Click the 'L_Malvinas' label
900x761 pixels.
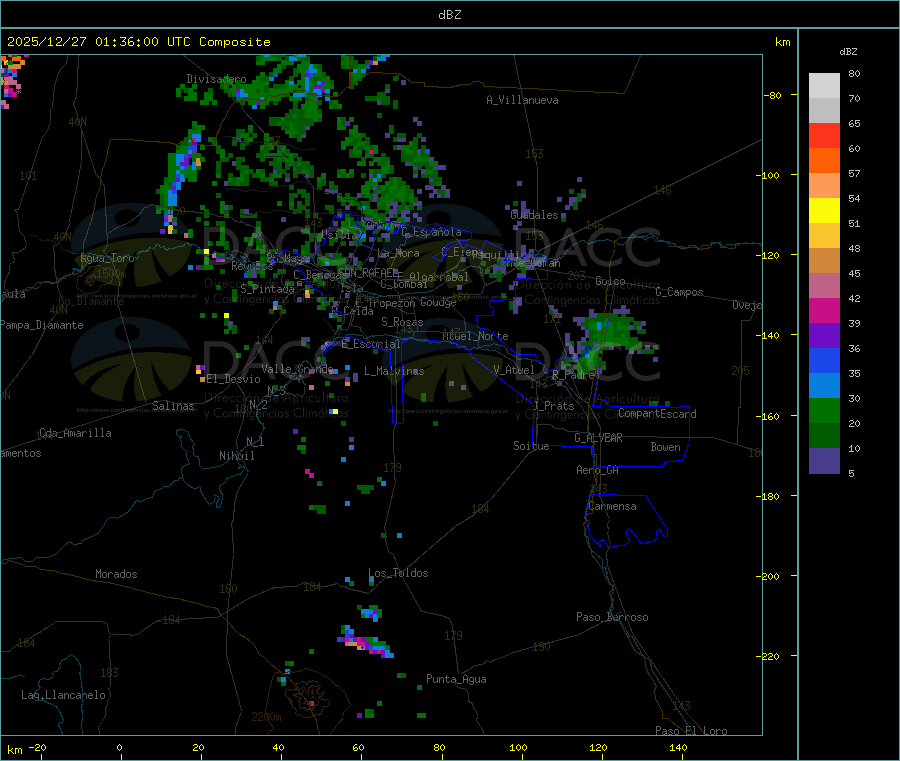pyautogui.click(x=394, y=371)
